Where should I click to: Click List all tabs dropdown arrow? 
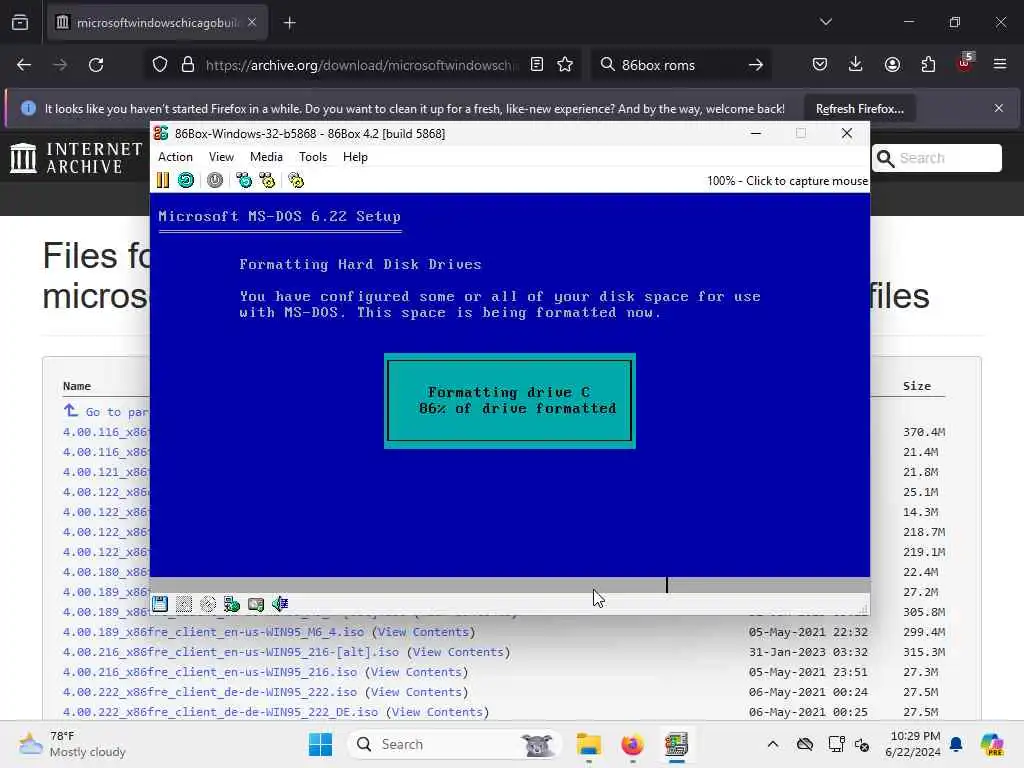coord(826,22)
